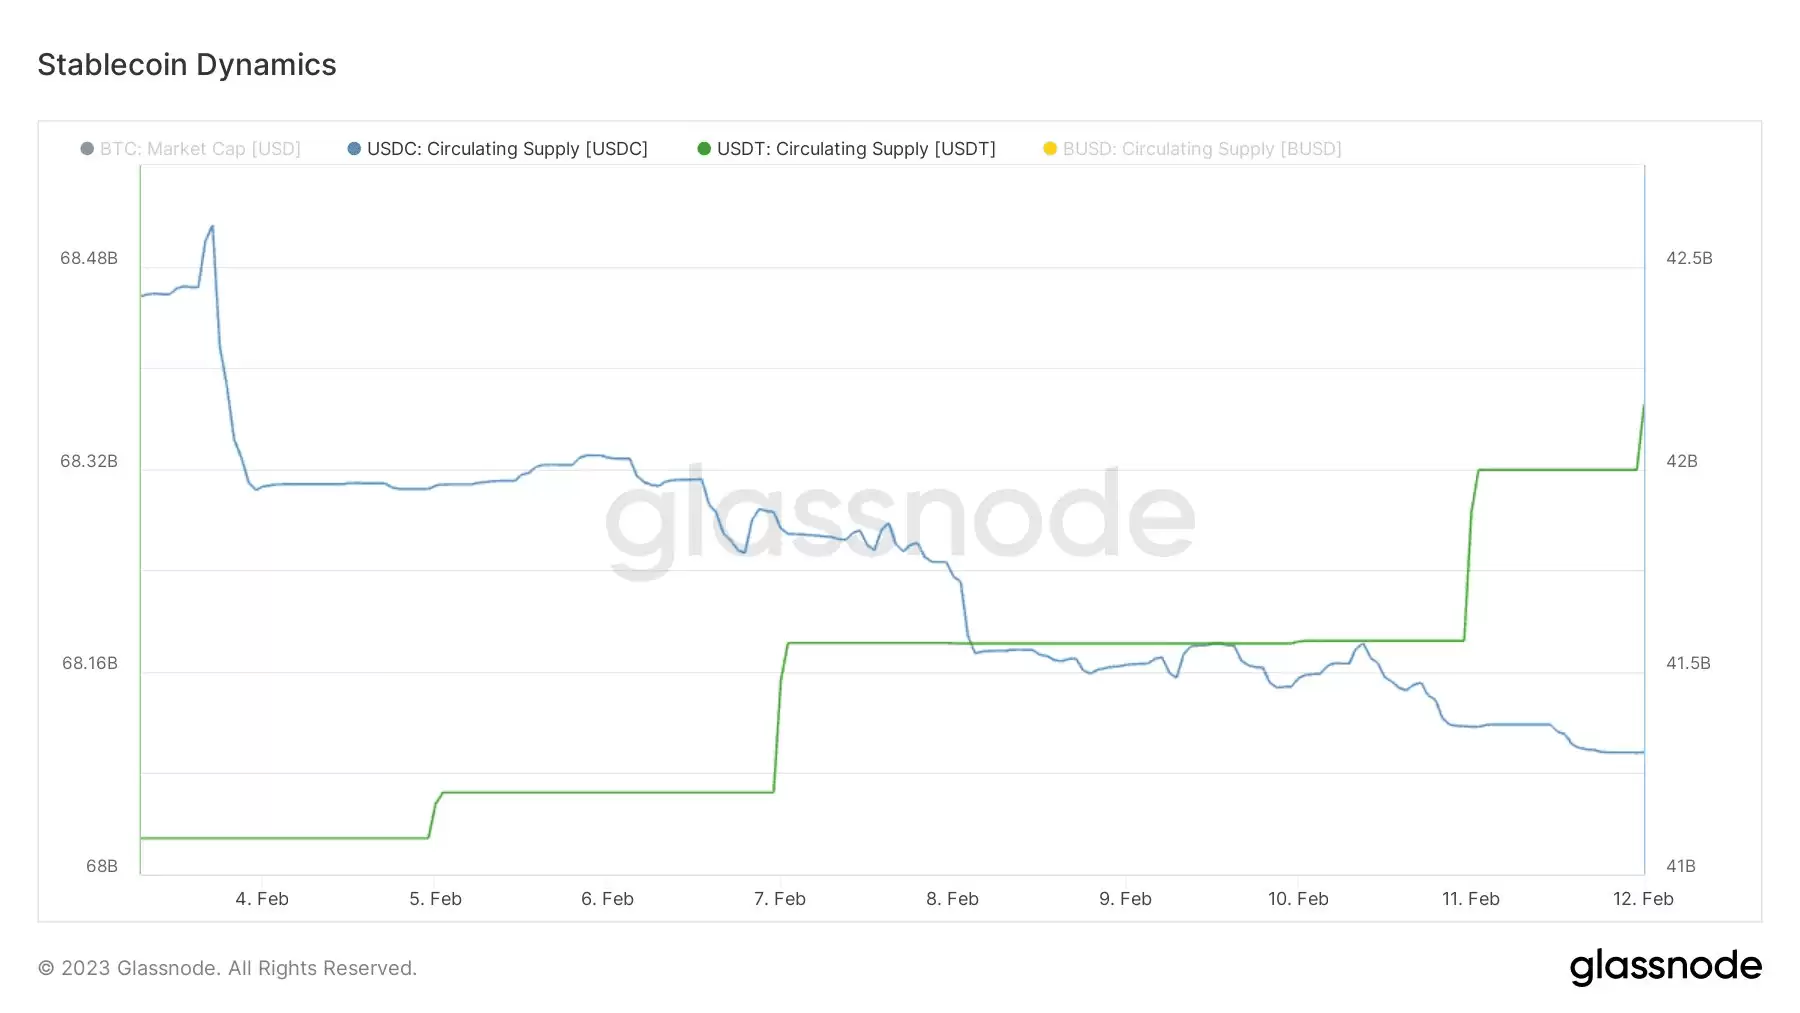
Task: Click the 41.5B right axis label
Action: (1688, 663)
